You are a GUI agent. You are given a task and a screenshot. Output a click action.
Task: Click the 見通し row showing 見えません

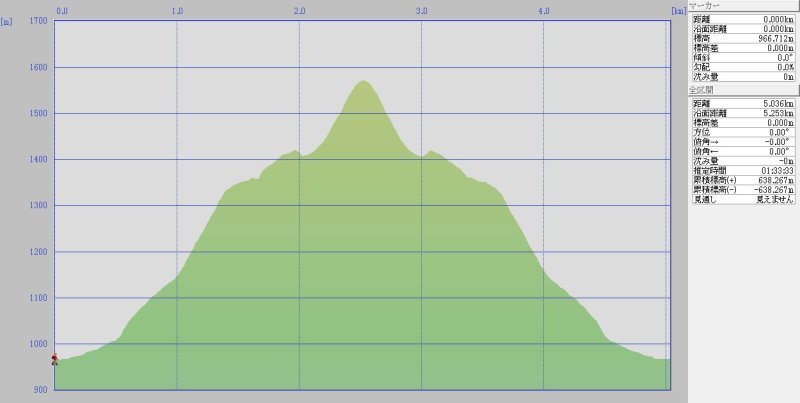pyautogui.click(x=744, y=200)
